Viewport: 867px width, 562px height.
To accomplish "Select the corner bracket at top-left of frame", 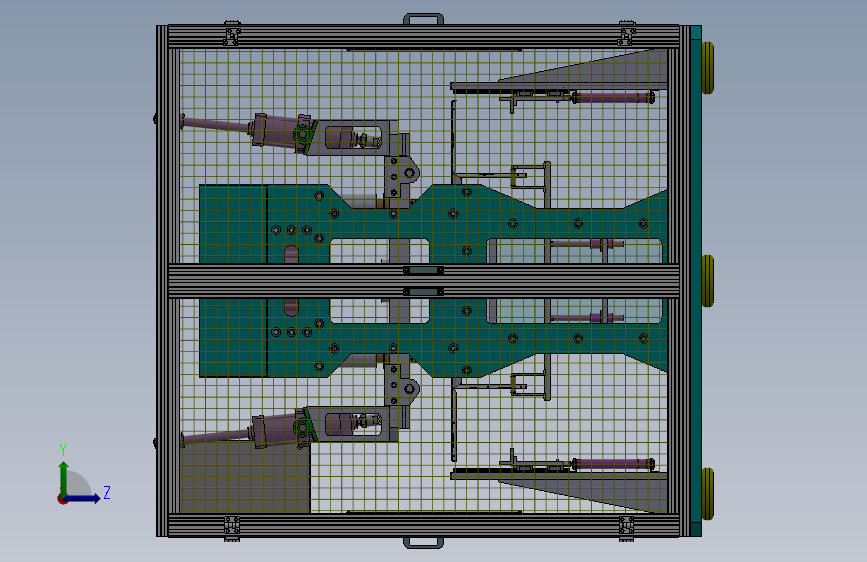I will coord(232,34).
